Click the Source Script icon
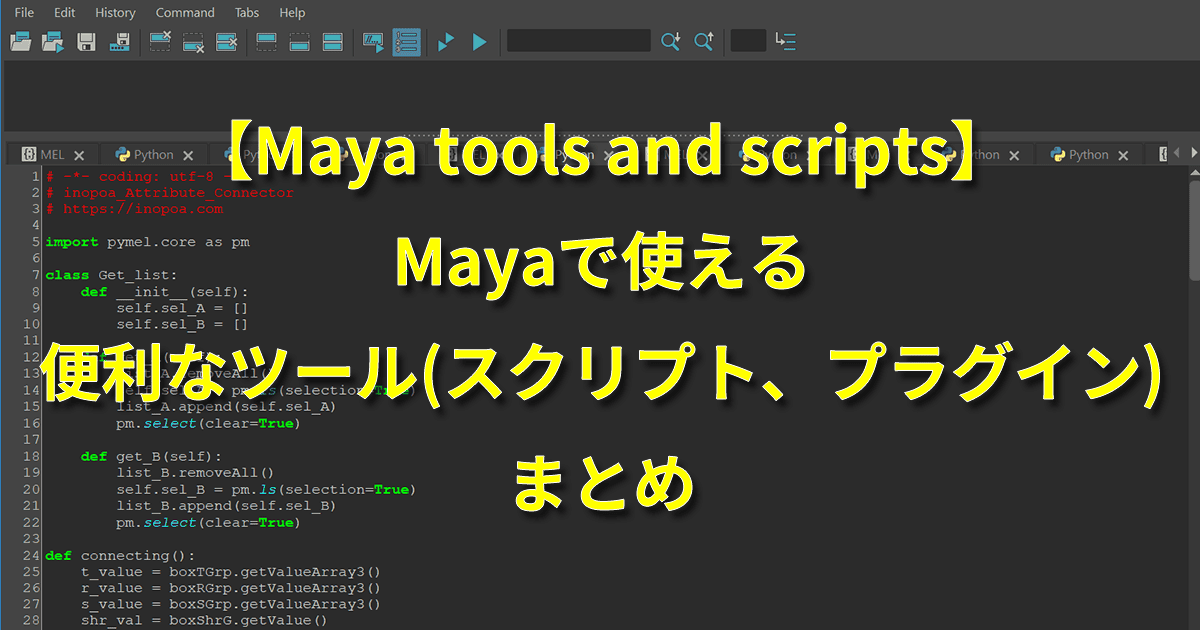This screenshot has height=630, width=1200. 54,42
